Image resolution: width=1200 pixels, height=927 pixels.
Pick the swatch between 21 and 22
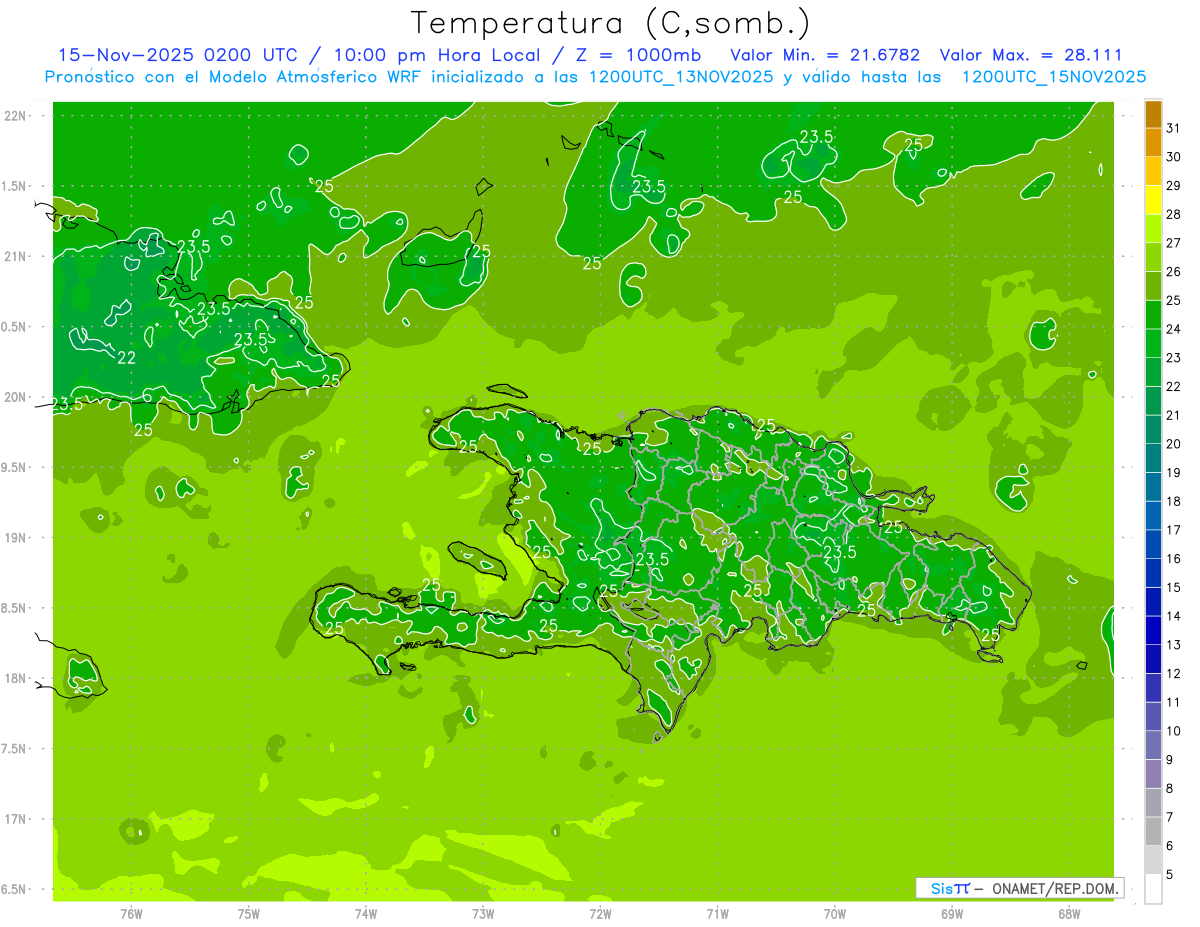pos(1153,401)
